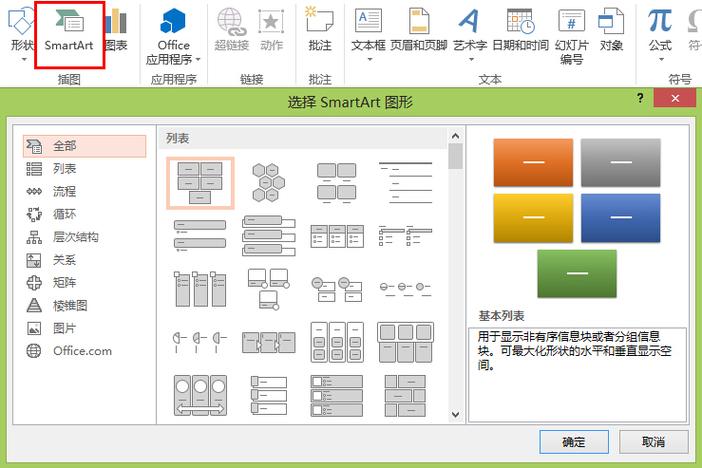Select the Office.com category
The width and height of the screenshot is (702, 468).
coord(84,351)
